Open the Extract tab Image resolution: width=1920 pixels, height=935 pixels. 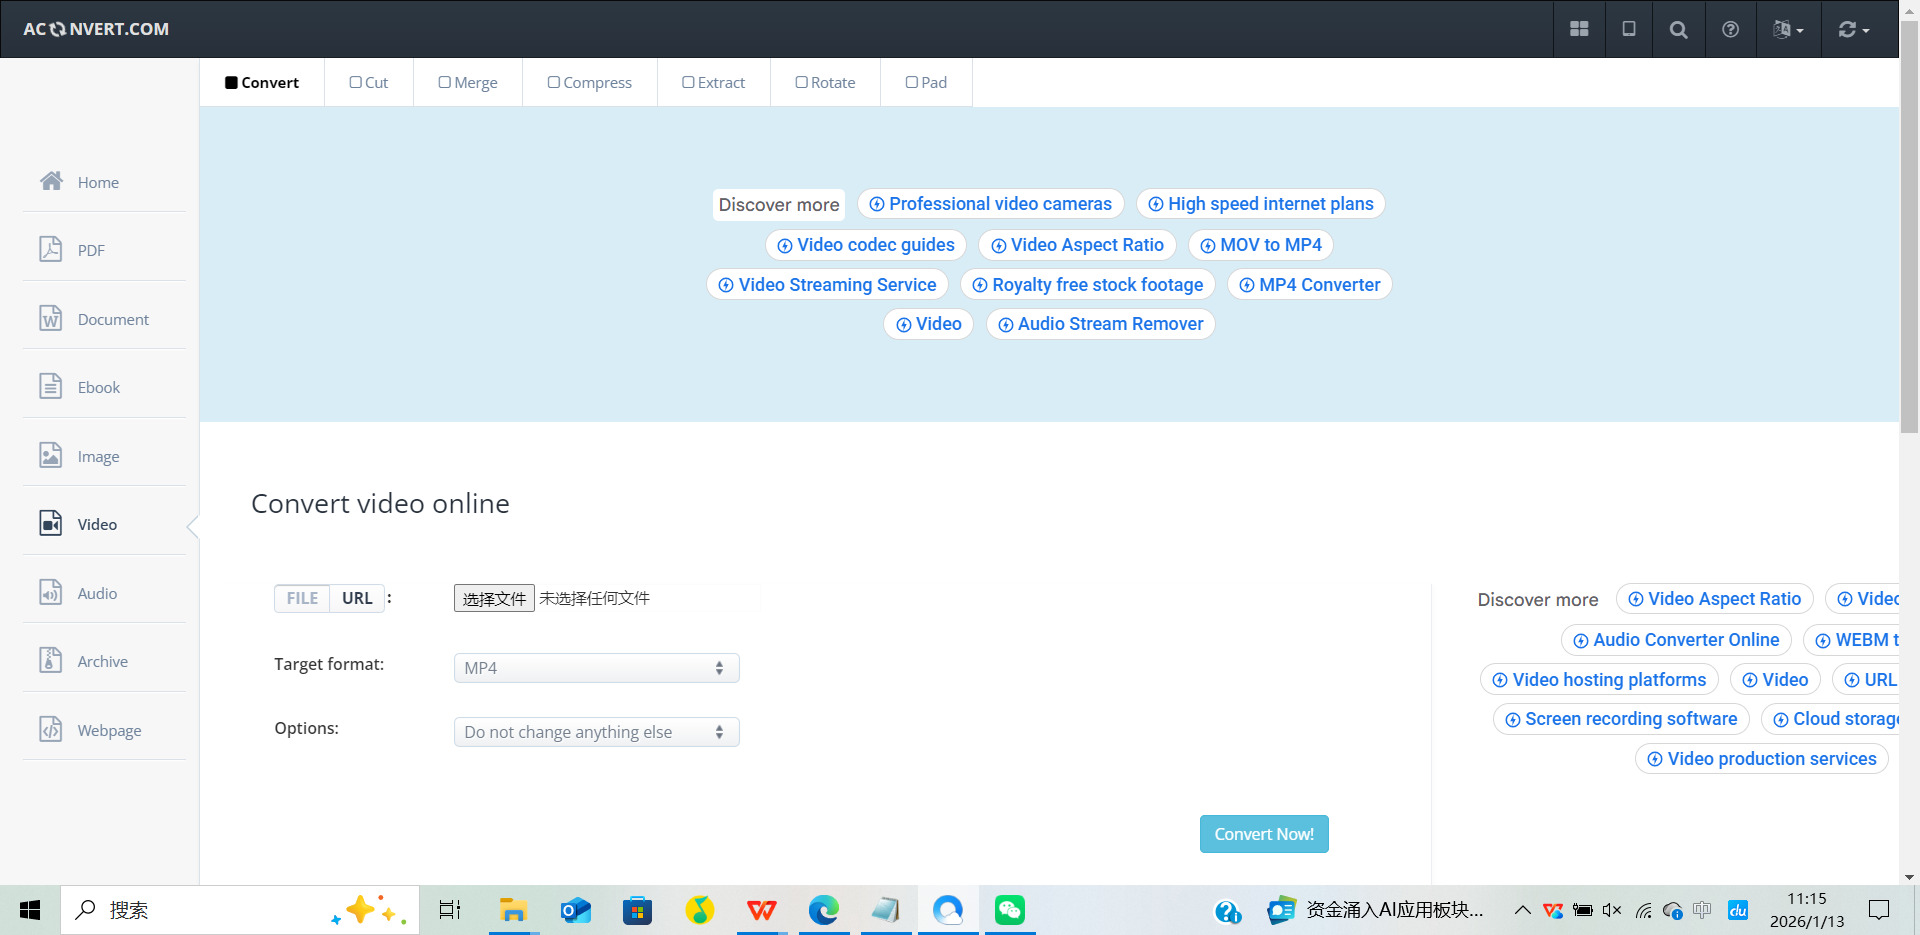coord(714,82)
